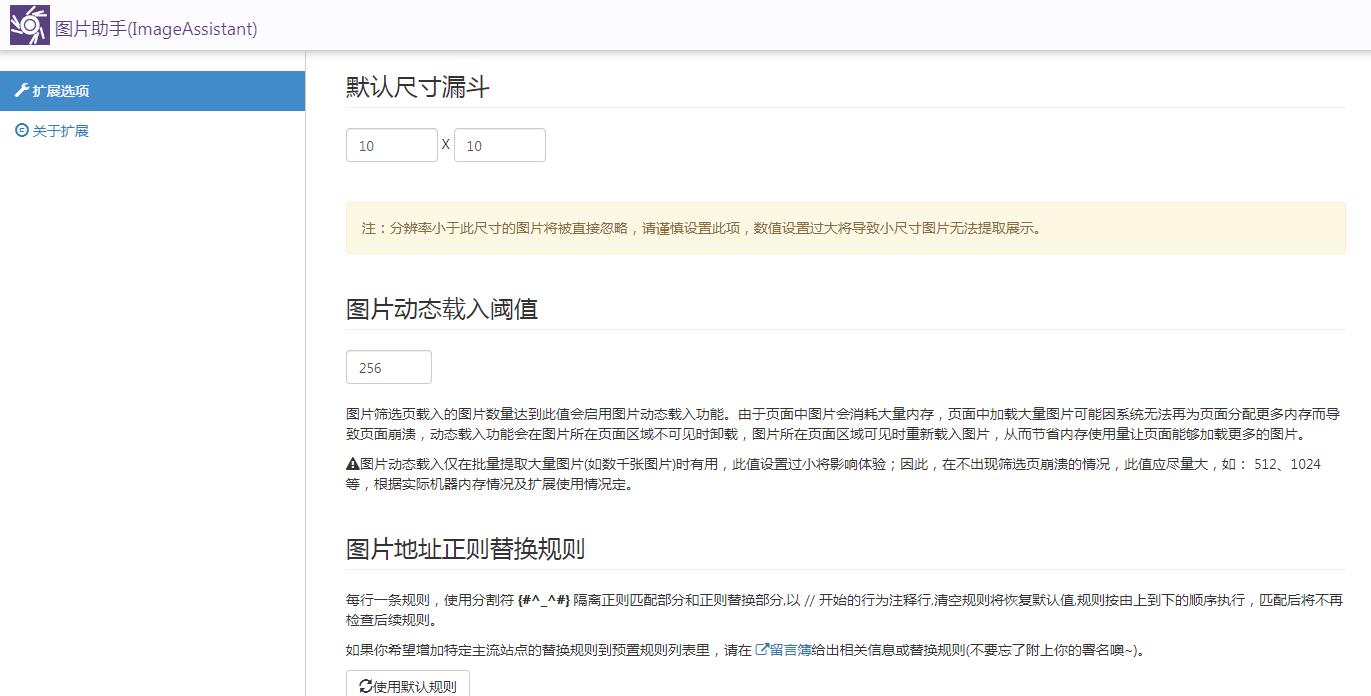Click the highlighted blue sidebar row
Image resolution: width=1371 pixels, height=696 pixels.
152,90
